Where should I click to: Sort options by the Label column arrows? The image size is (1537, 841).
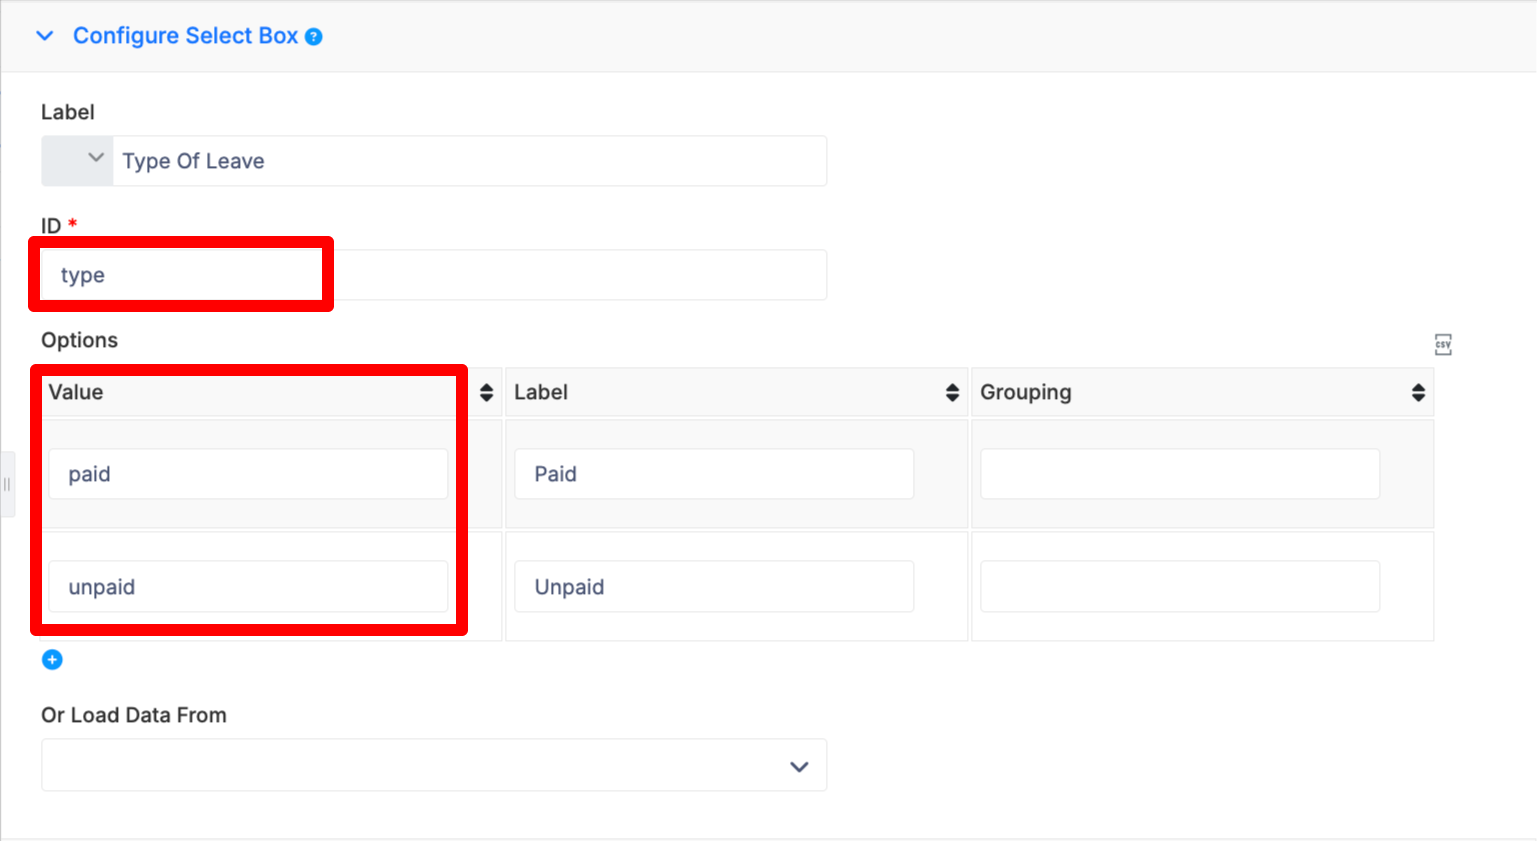click(952, 393)
